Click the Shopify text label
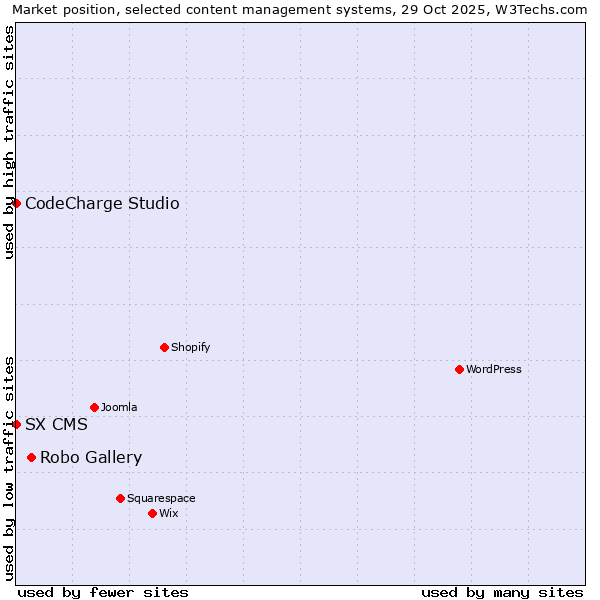 point(190,348)
